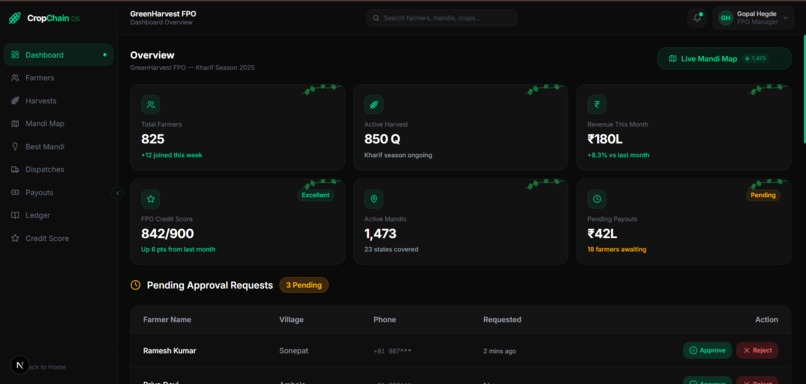Click the '18 farmers awaiting' text

point(617,250)
